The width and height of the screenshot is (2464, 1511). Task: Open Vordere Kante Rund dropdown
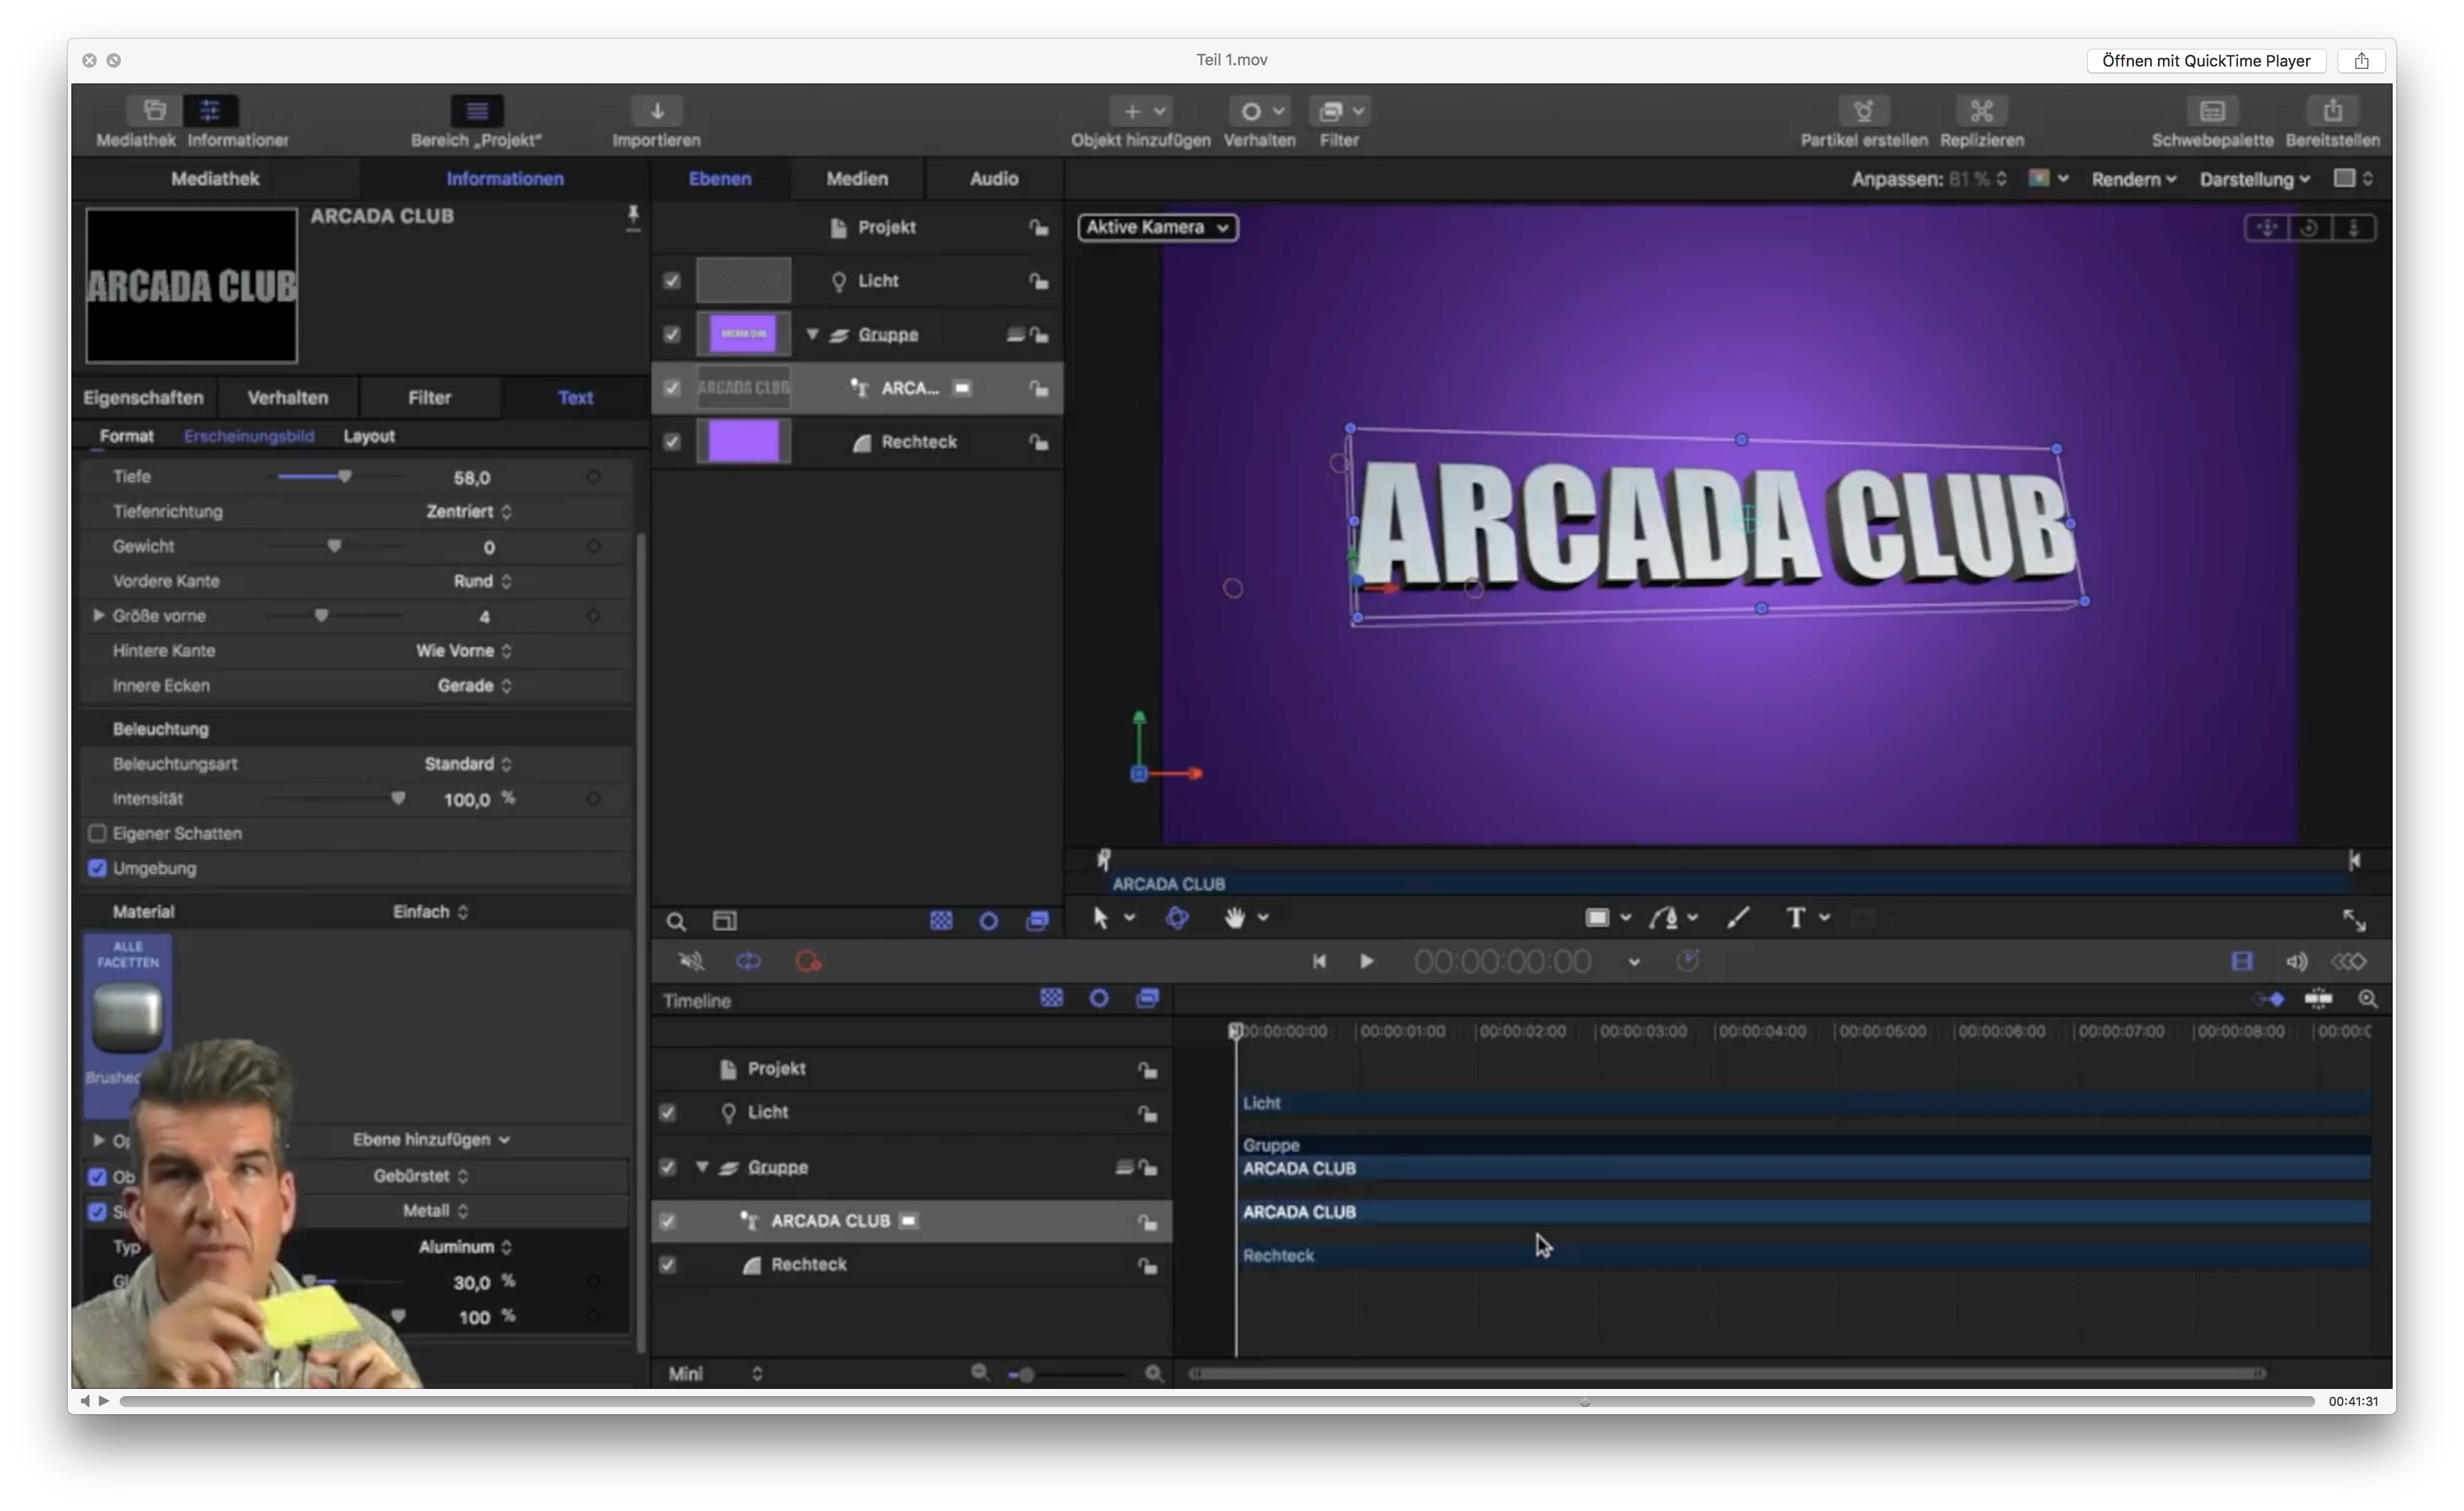482,582
